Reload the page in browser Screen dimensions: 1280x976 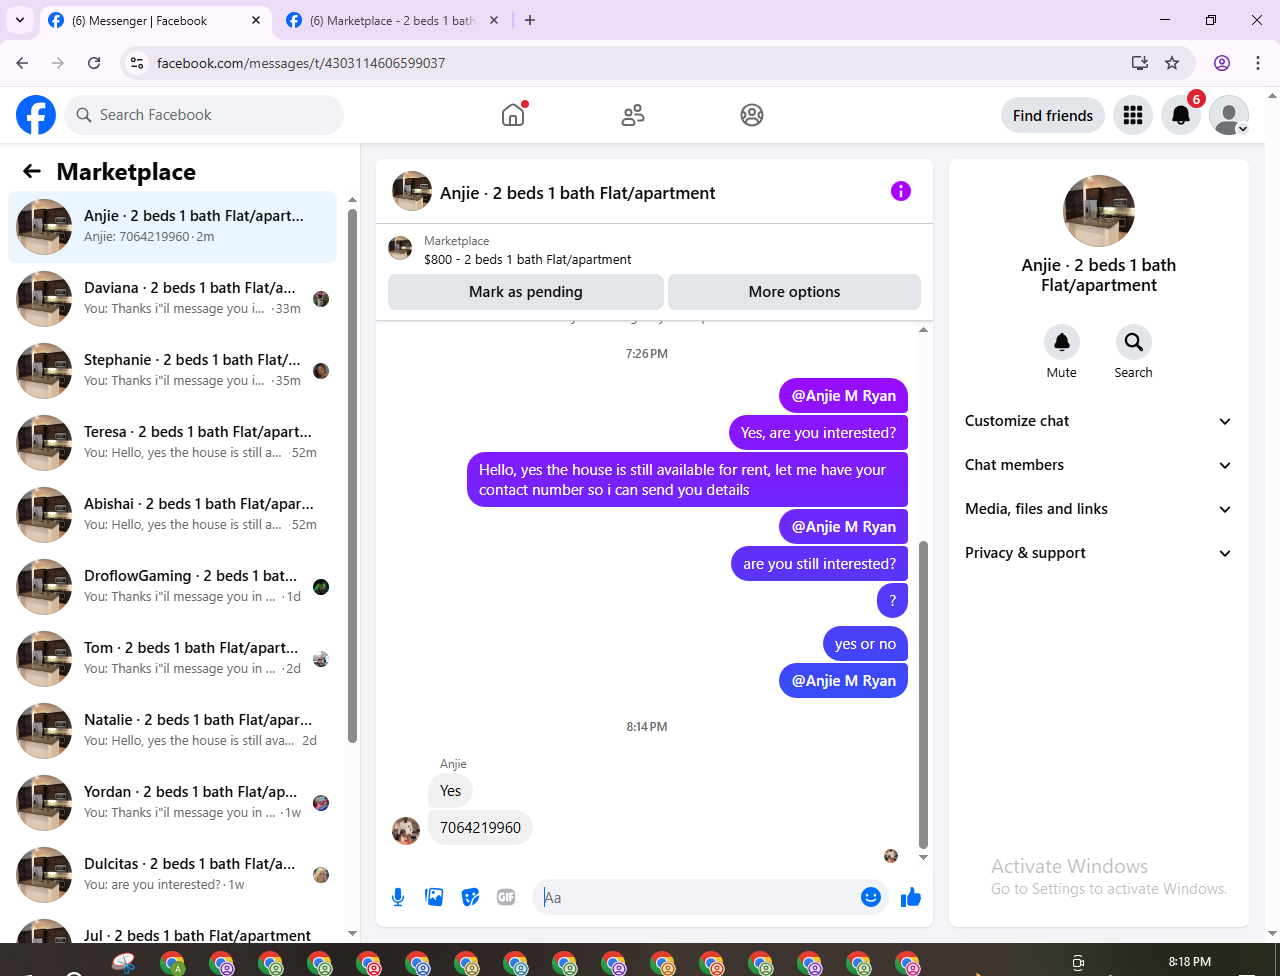pyautogui.click(x=94, y=63)
